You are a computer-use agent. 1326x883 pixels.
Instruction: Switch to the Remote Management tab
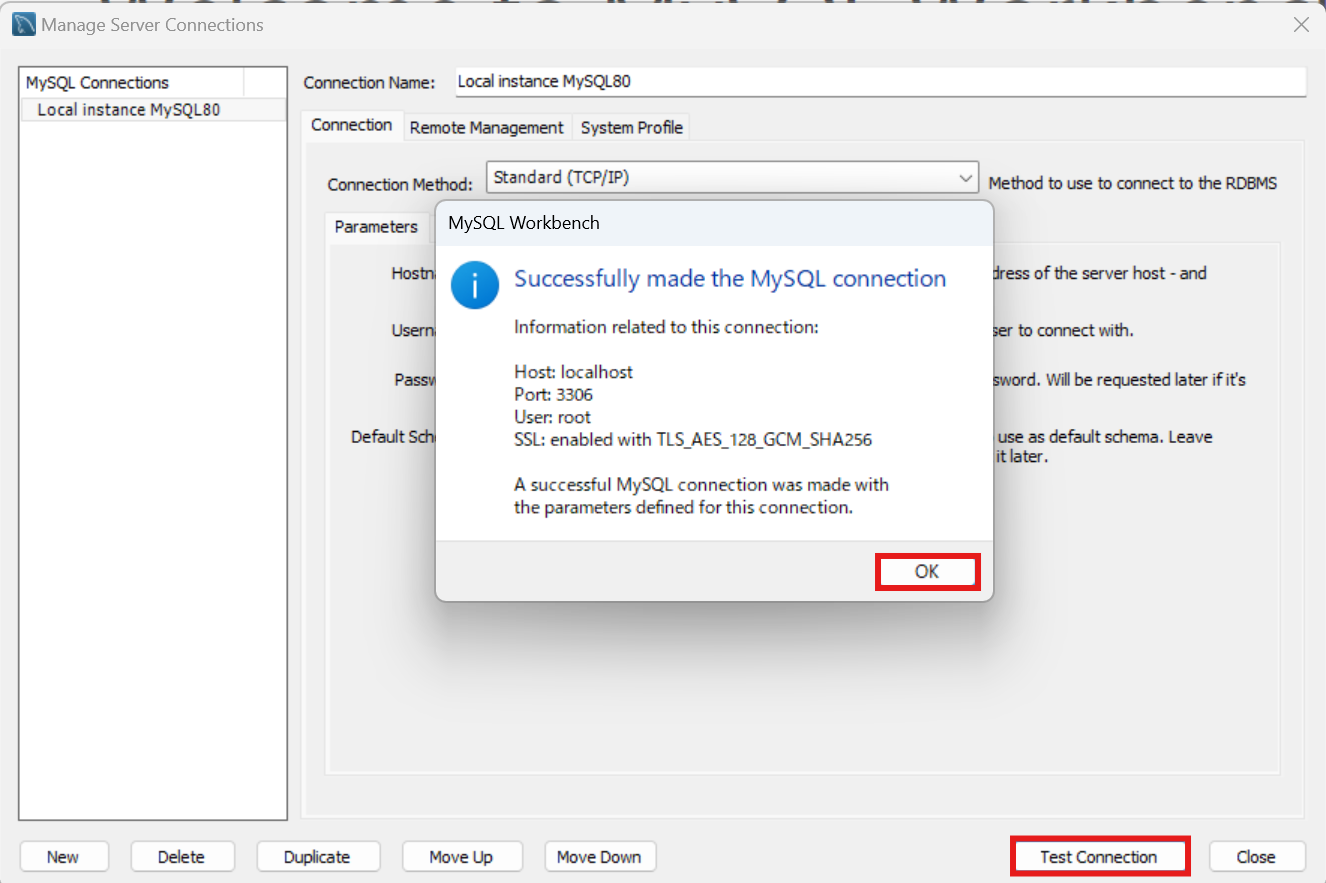coord(487,127)
